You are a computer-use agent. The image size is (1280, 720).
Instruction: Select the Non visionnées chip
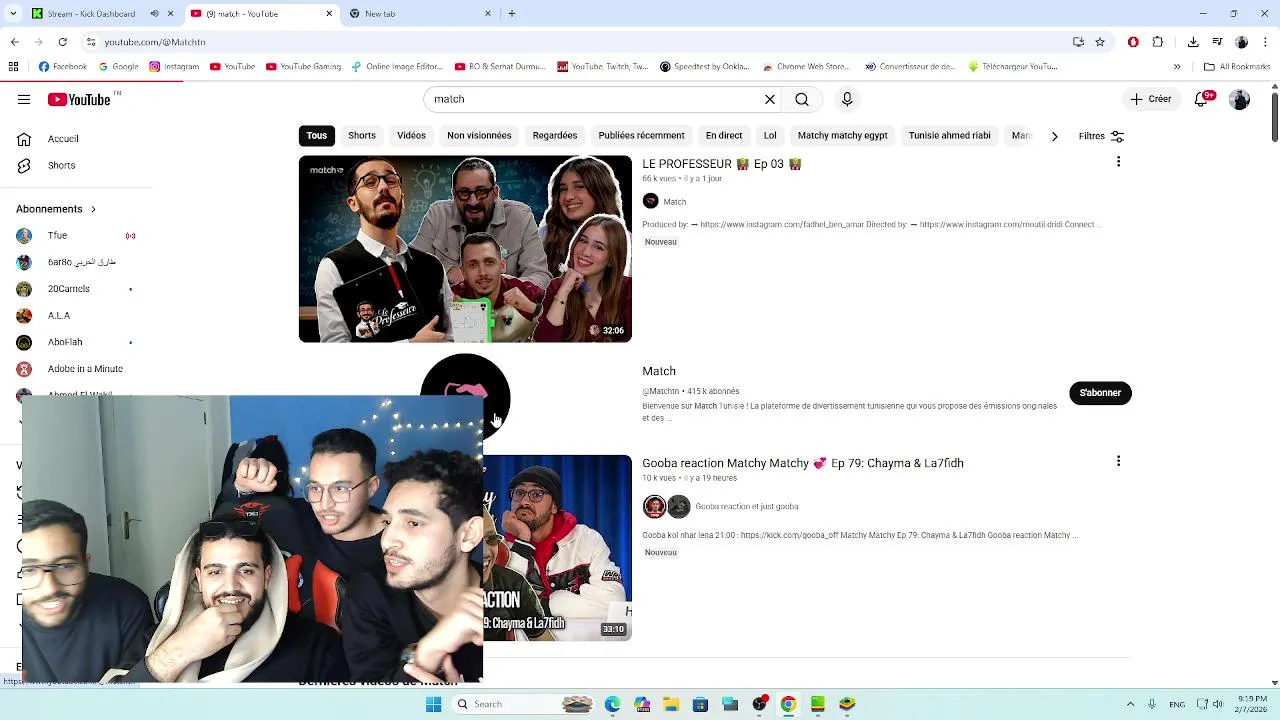pos(479,136)
